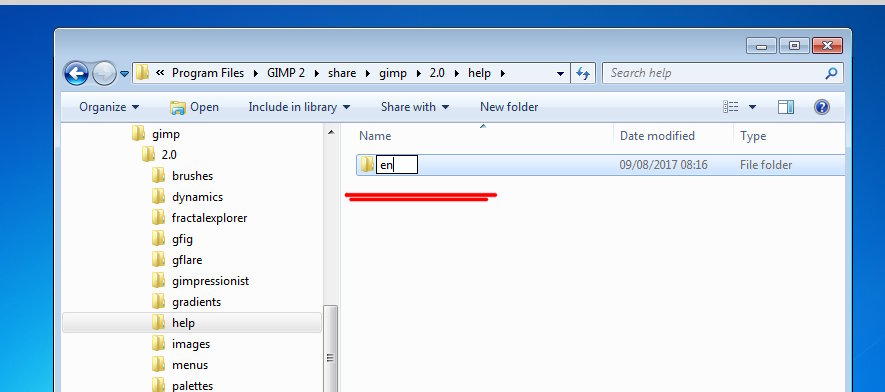885x392 pixels.
Task: Expand subfolder arrow after share breadcrumb
Action: (368, 73)
